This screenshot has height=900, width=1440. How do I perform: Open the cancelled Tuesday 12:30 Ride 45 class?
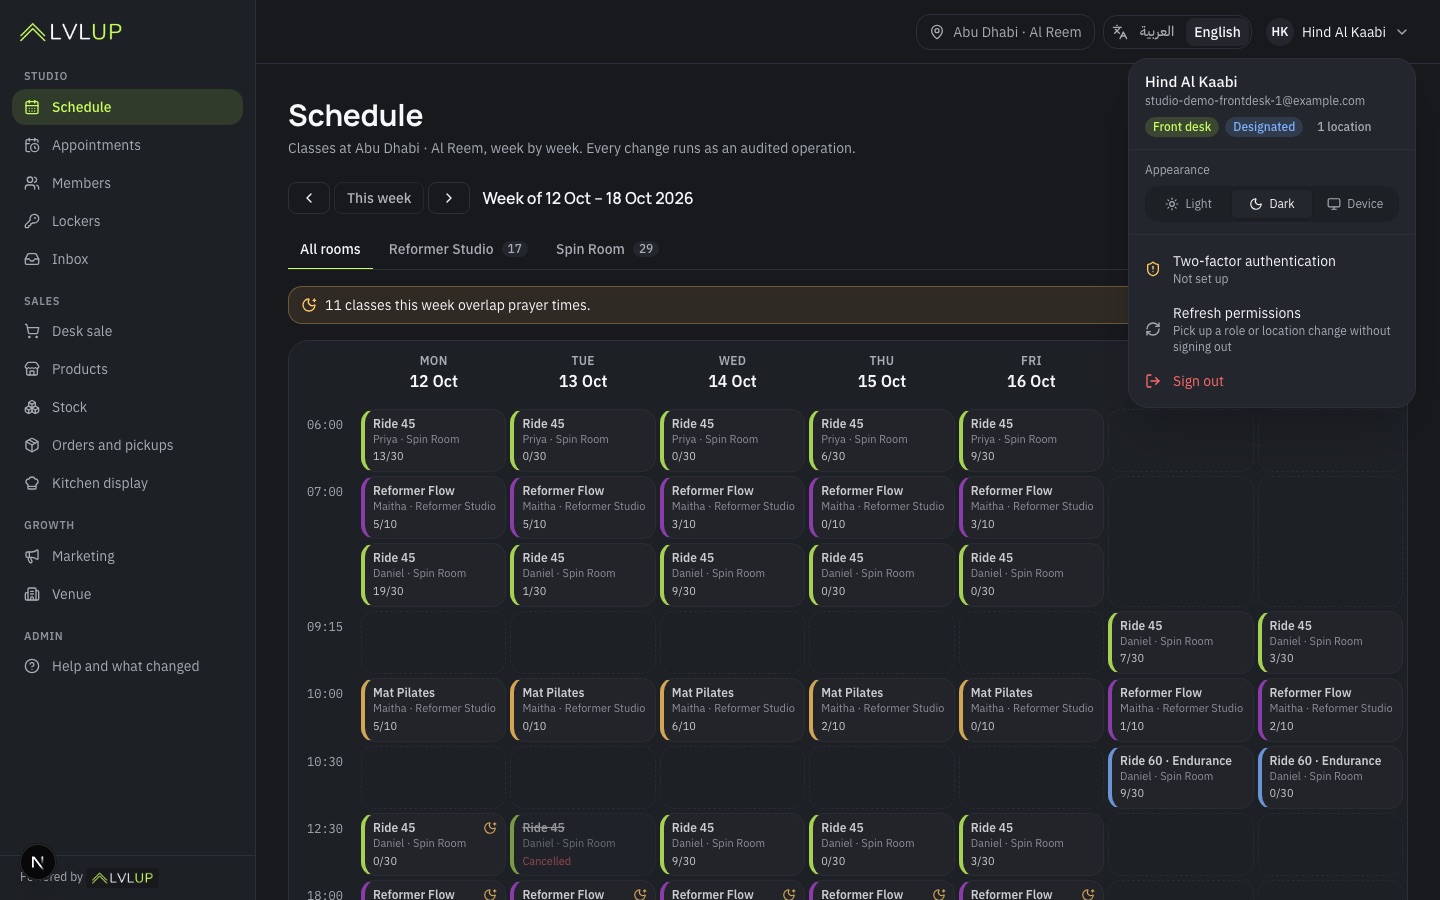(583, 844)
